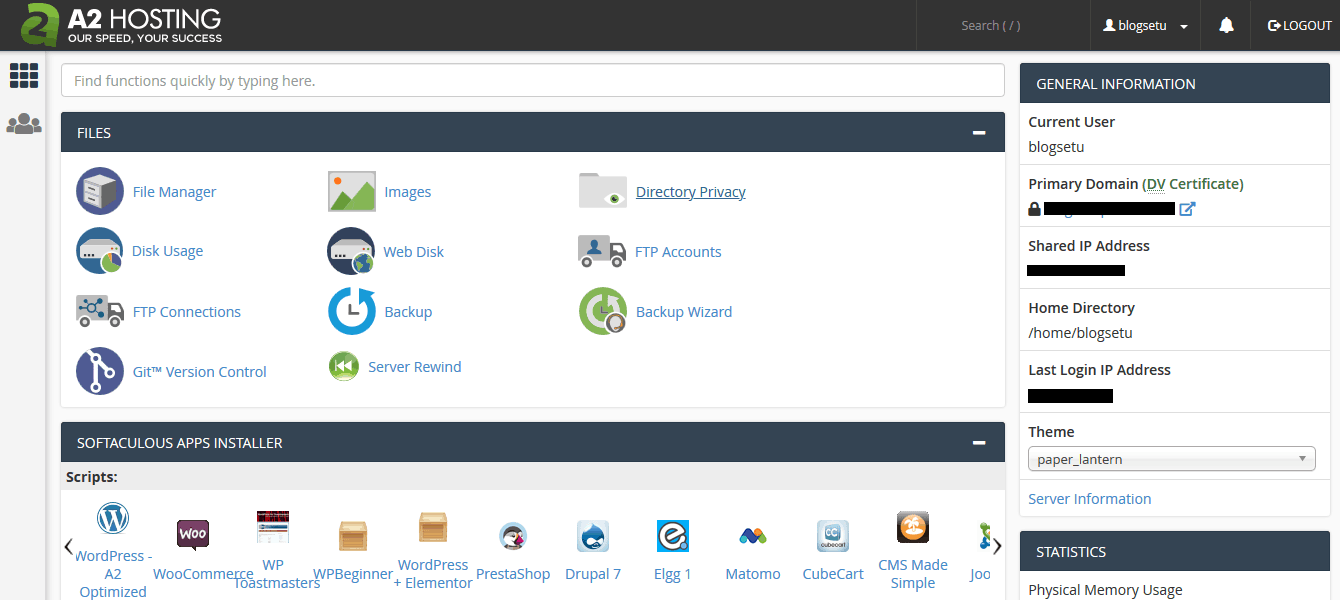This screenshot has height=600, width=1340.
Task: Show previous scripts with left arrow
Action: click(68, 546)
